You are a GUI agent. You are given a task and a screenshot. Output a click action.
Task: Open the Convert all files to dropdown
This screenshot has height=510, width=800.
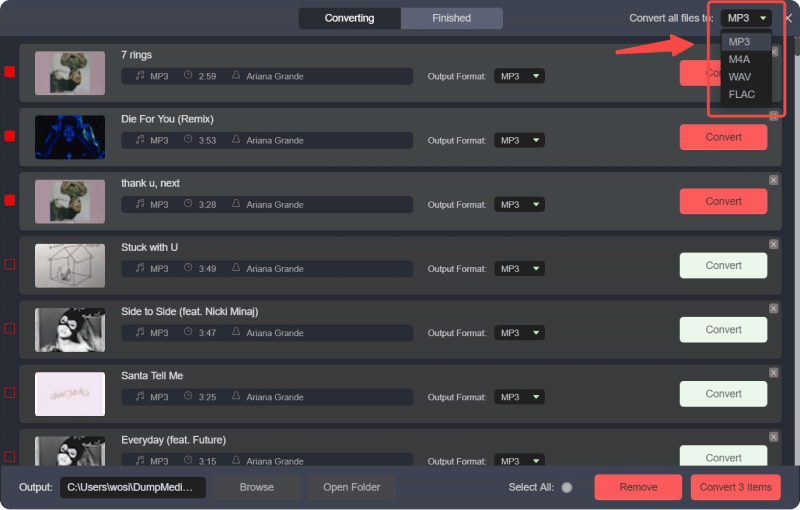[746, 18]
